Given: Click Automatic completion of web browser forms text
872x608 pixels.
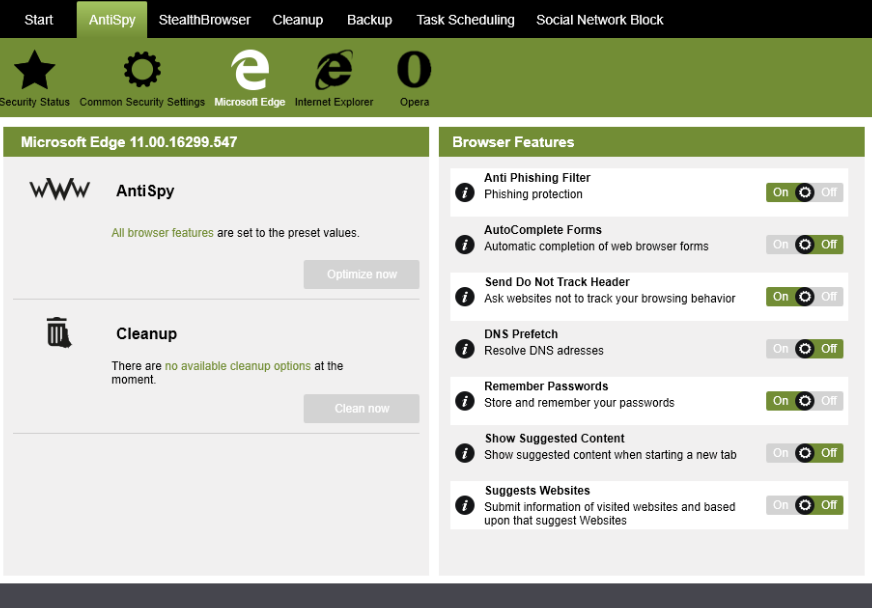Looking at the screenshot, I should [596, 246].
